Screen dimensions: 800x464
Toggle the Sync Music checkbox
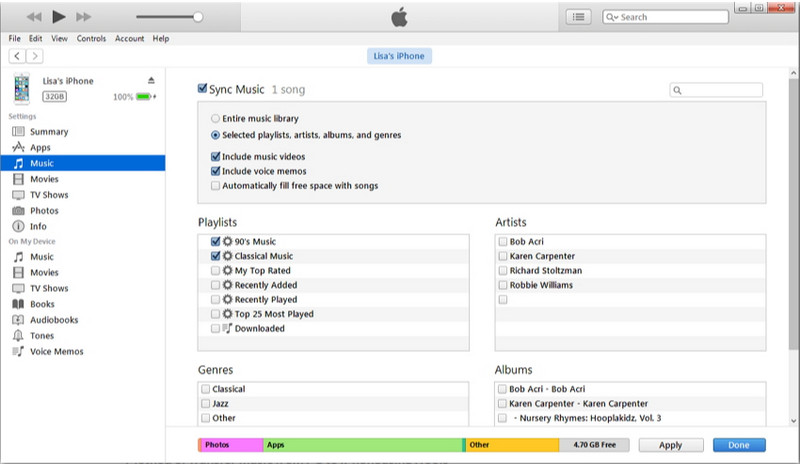[x=203, y=89]
